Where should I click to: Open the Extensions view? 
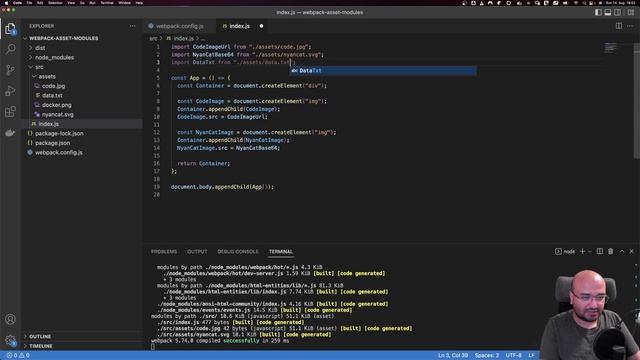click(x=10, y=111)
